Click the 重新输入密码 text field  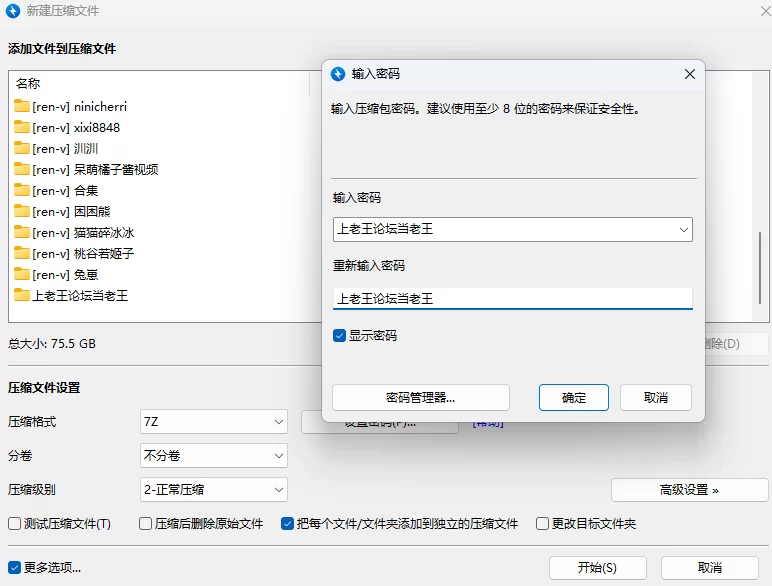tap(513, 298)
